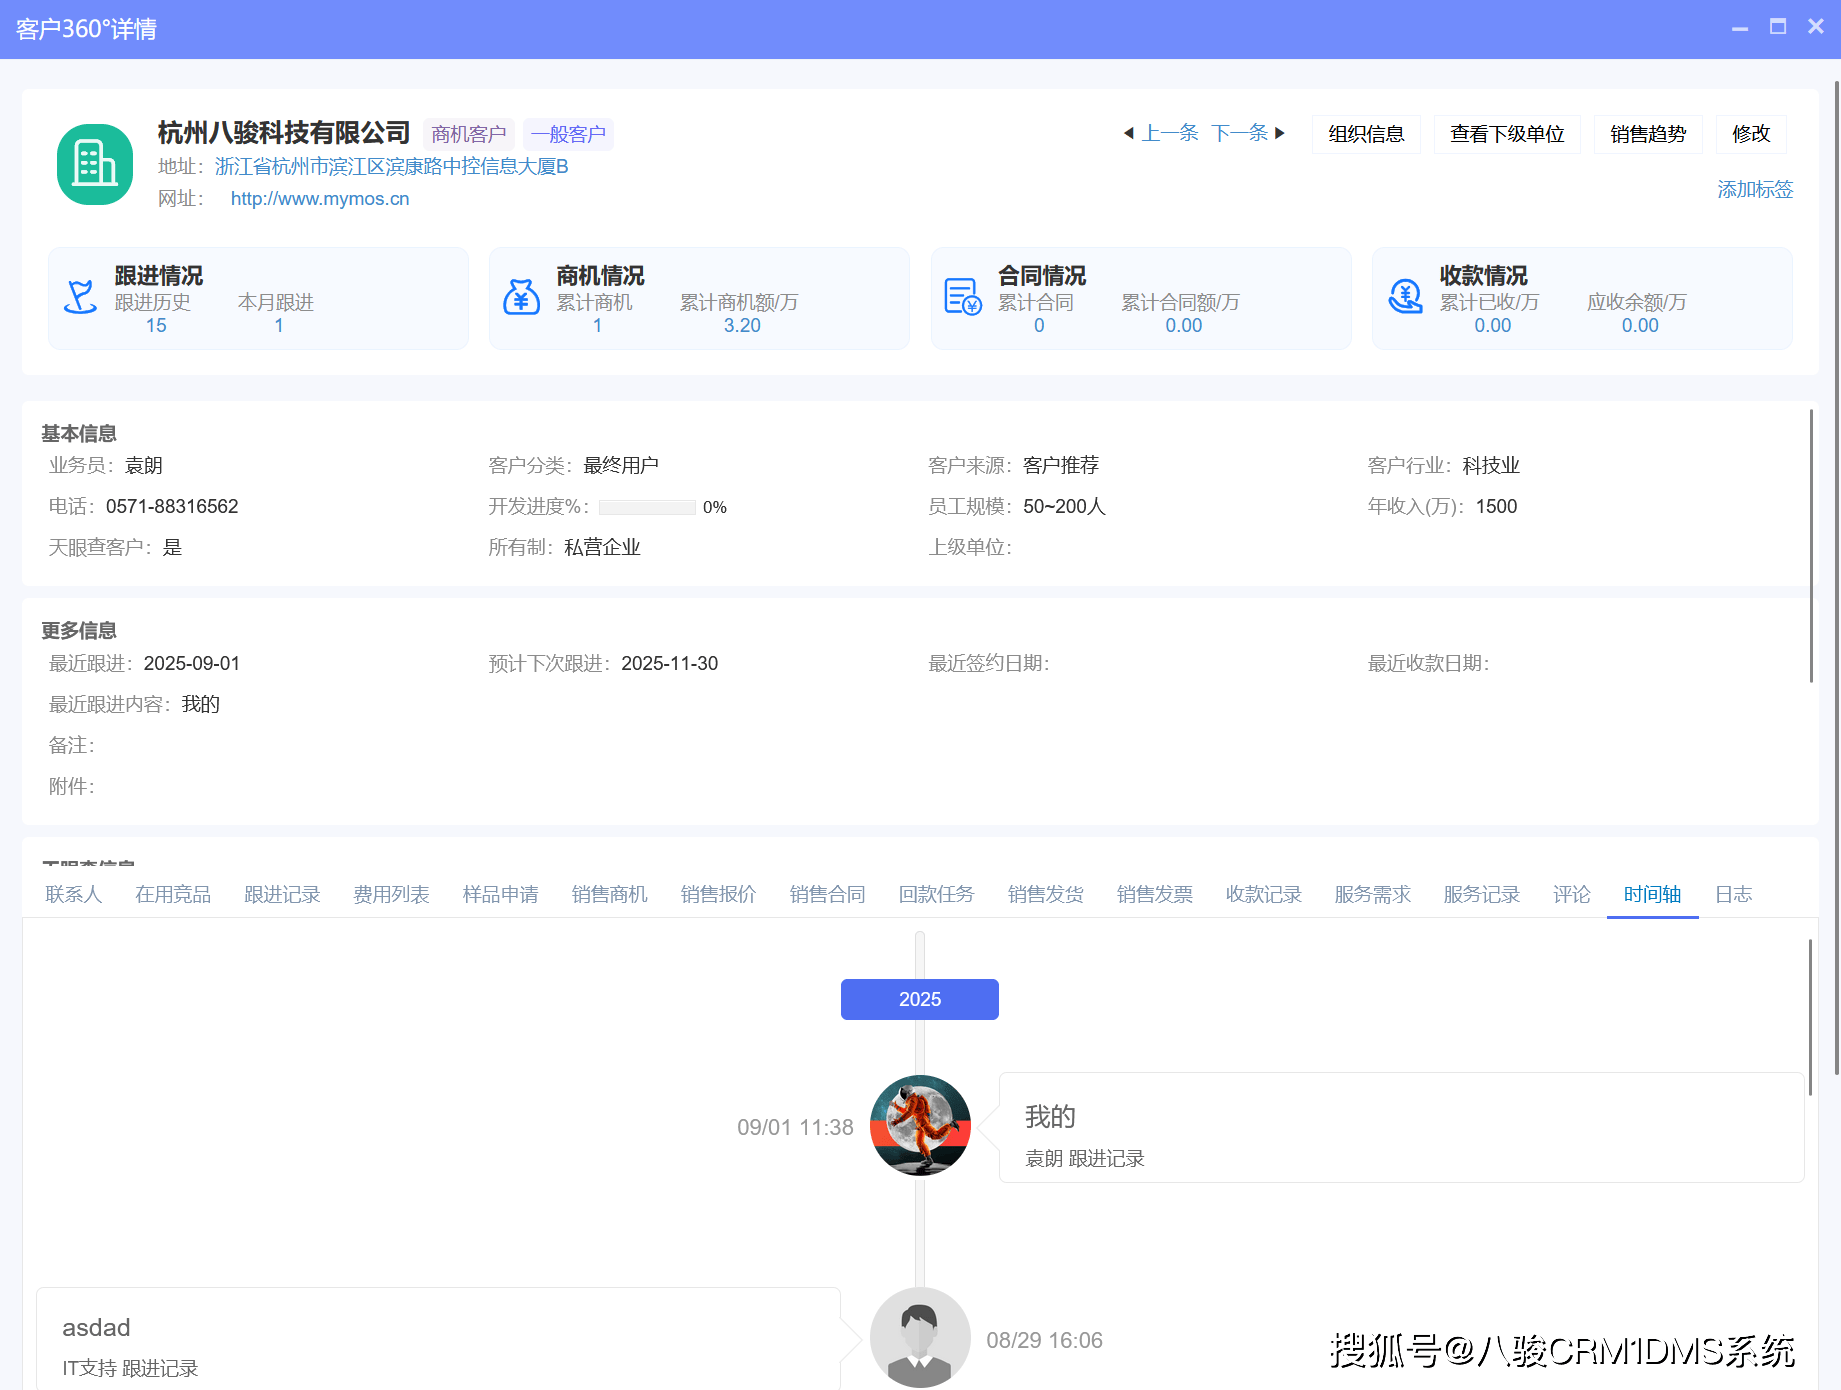Image resolution: width=1841 pixels, height=1390 pixels.
Task: Open the 跟进记录 tab
Action: click(x=282, y=894)
